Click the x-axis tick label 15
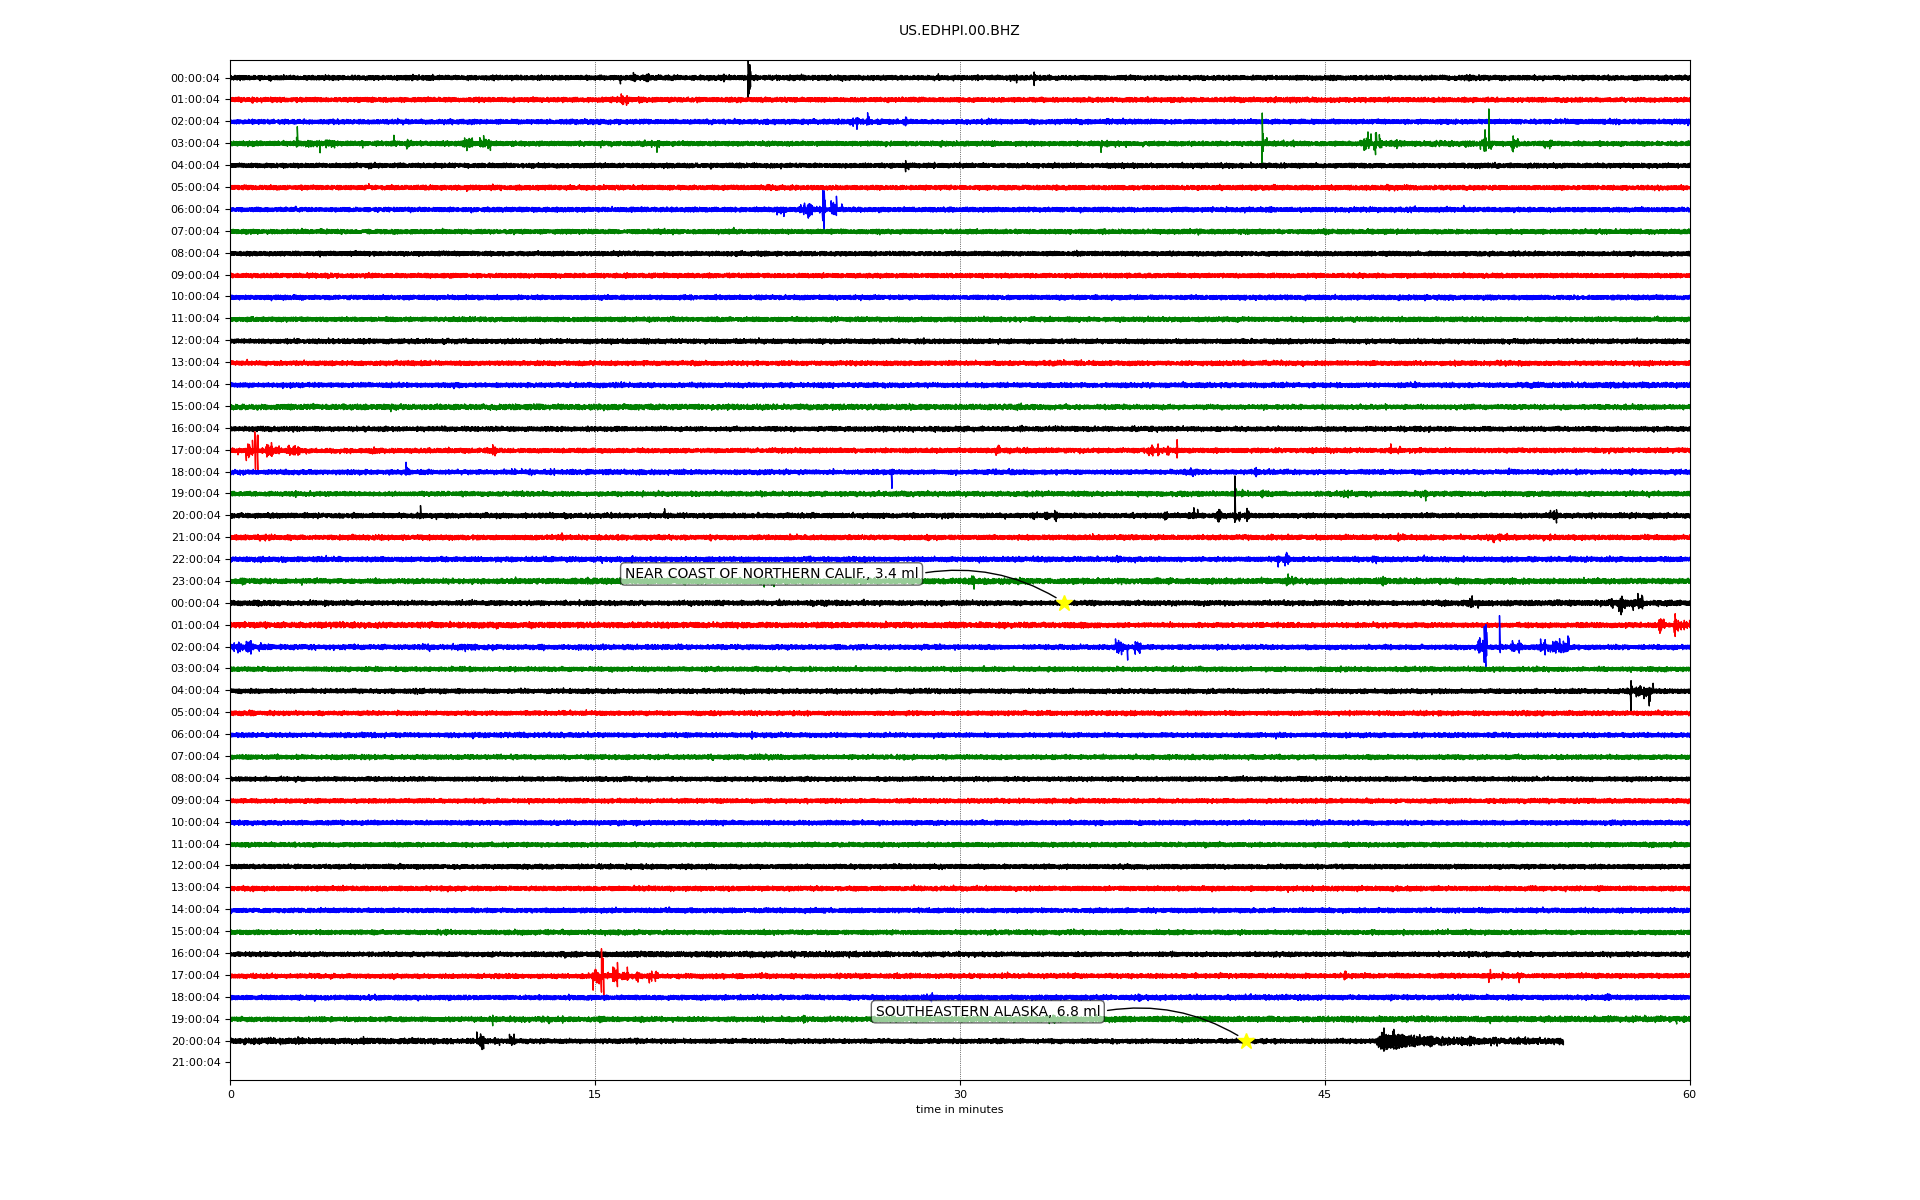This screenshot has width=1920, height=1200. [595, 1094]
